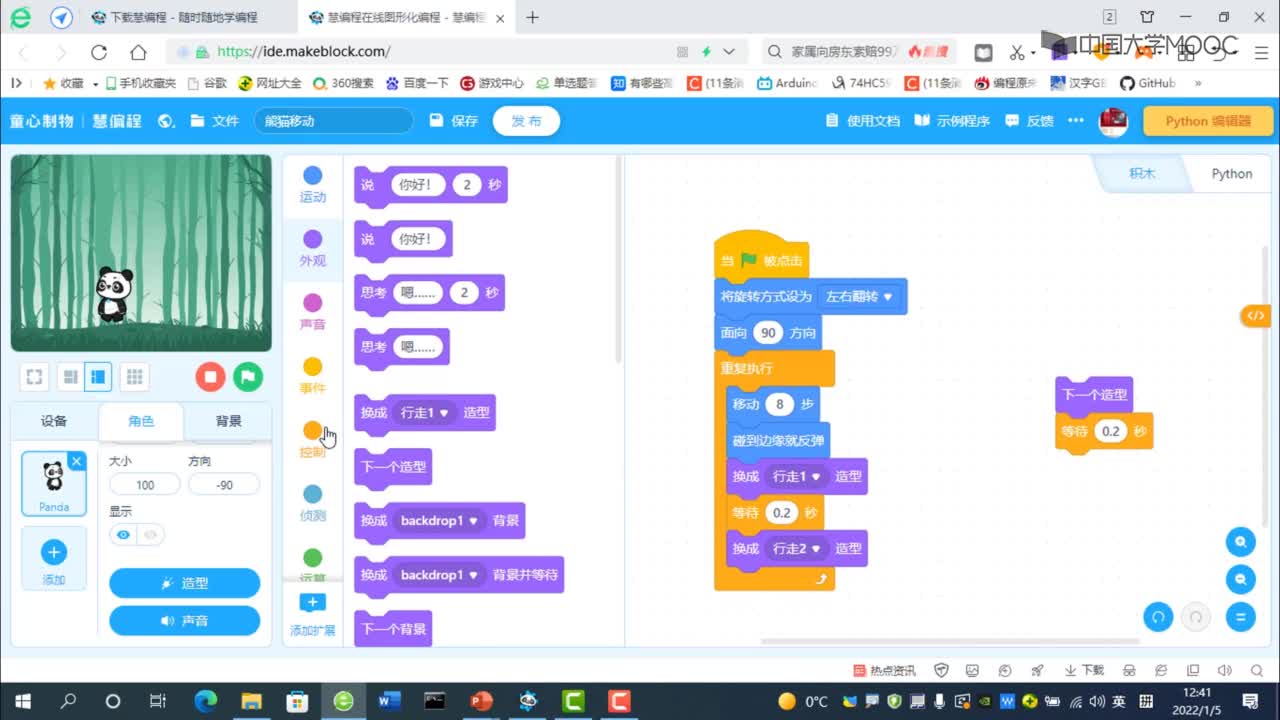The image size is (1280, 720).
Task: Switch to the 背景 backdrops tab
Action: coord(228,421)
